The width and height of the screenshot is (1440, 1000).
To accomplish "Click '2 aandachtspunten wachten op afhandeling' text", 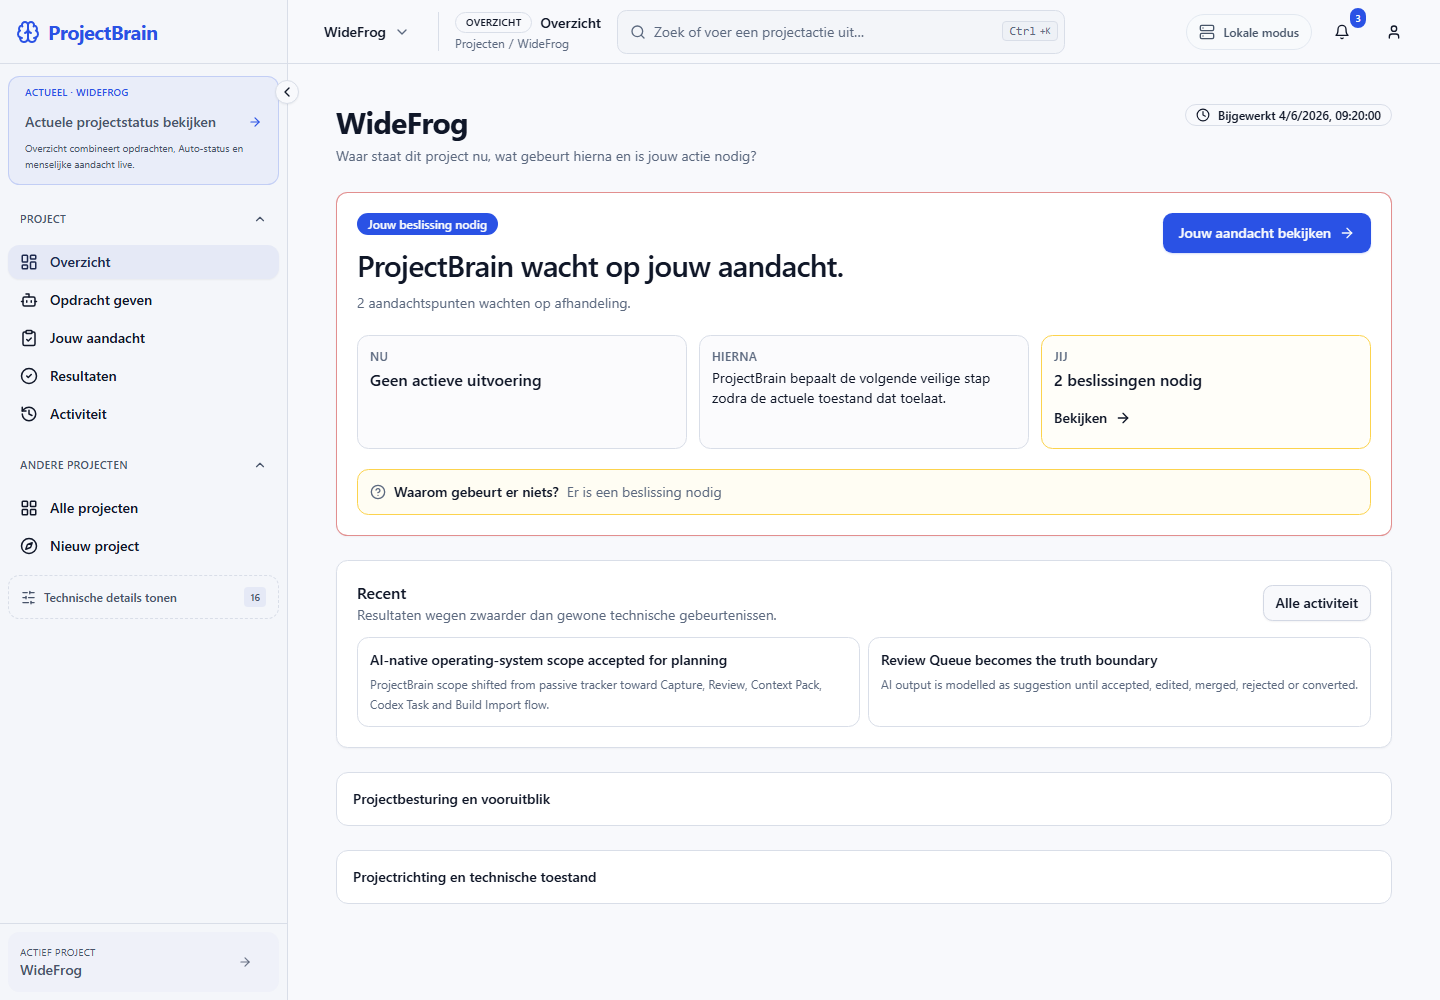I will tap(494, 303).
